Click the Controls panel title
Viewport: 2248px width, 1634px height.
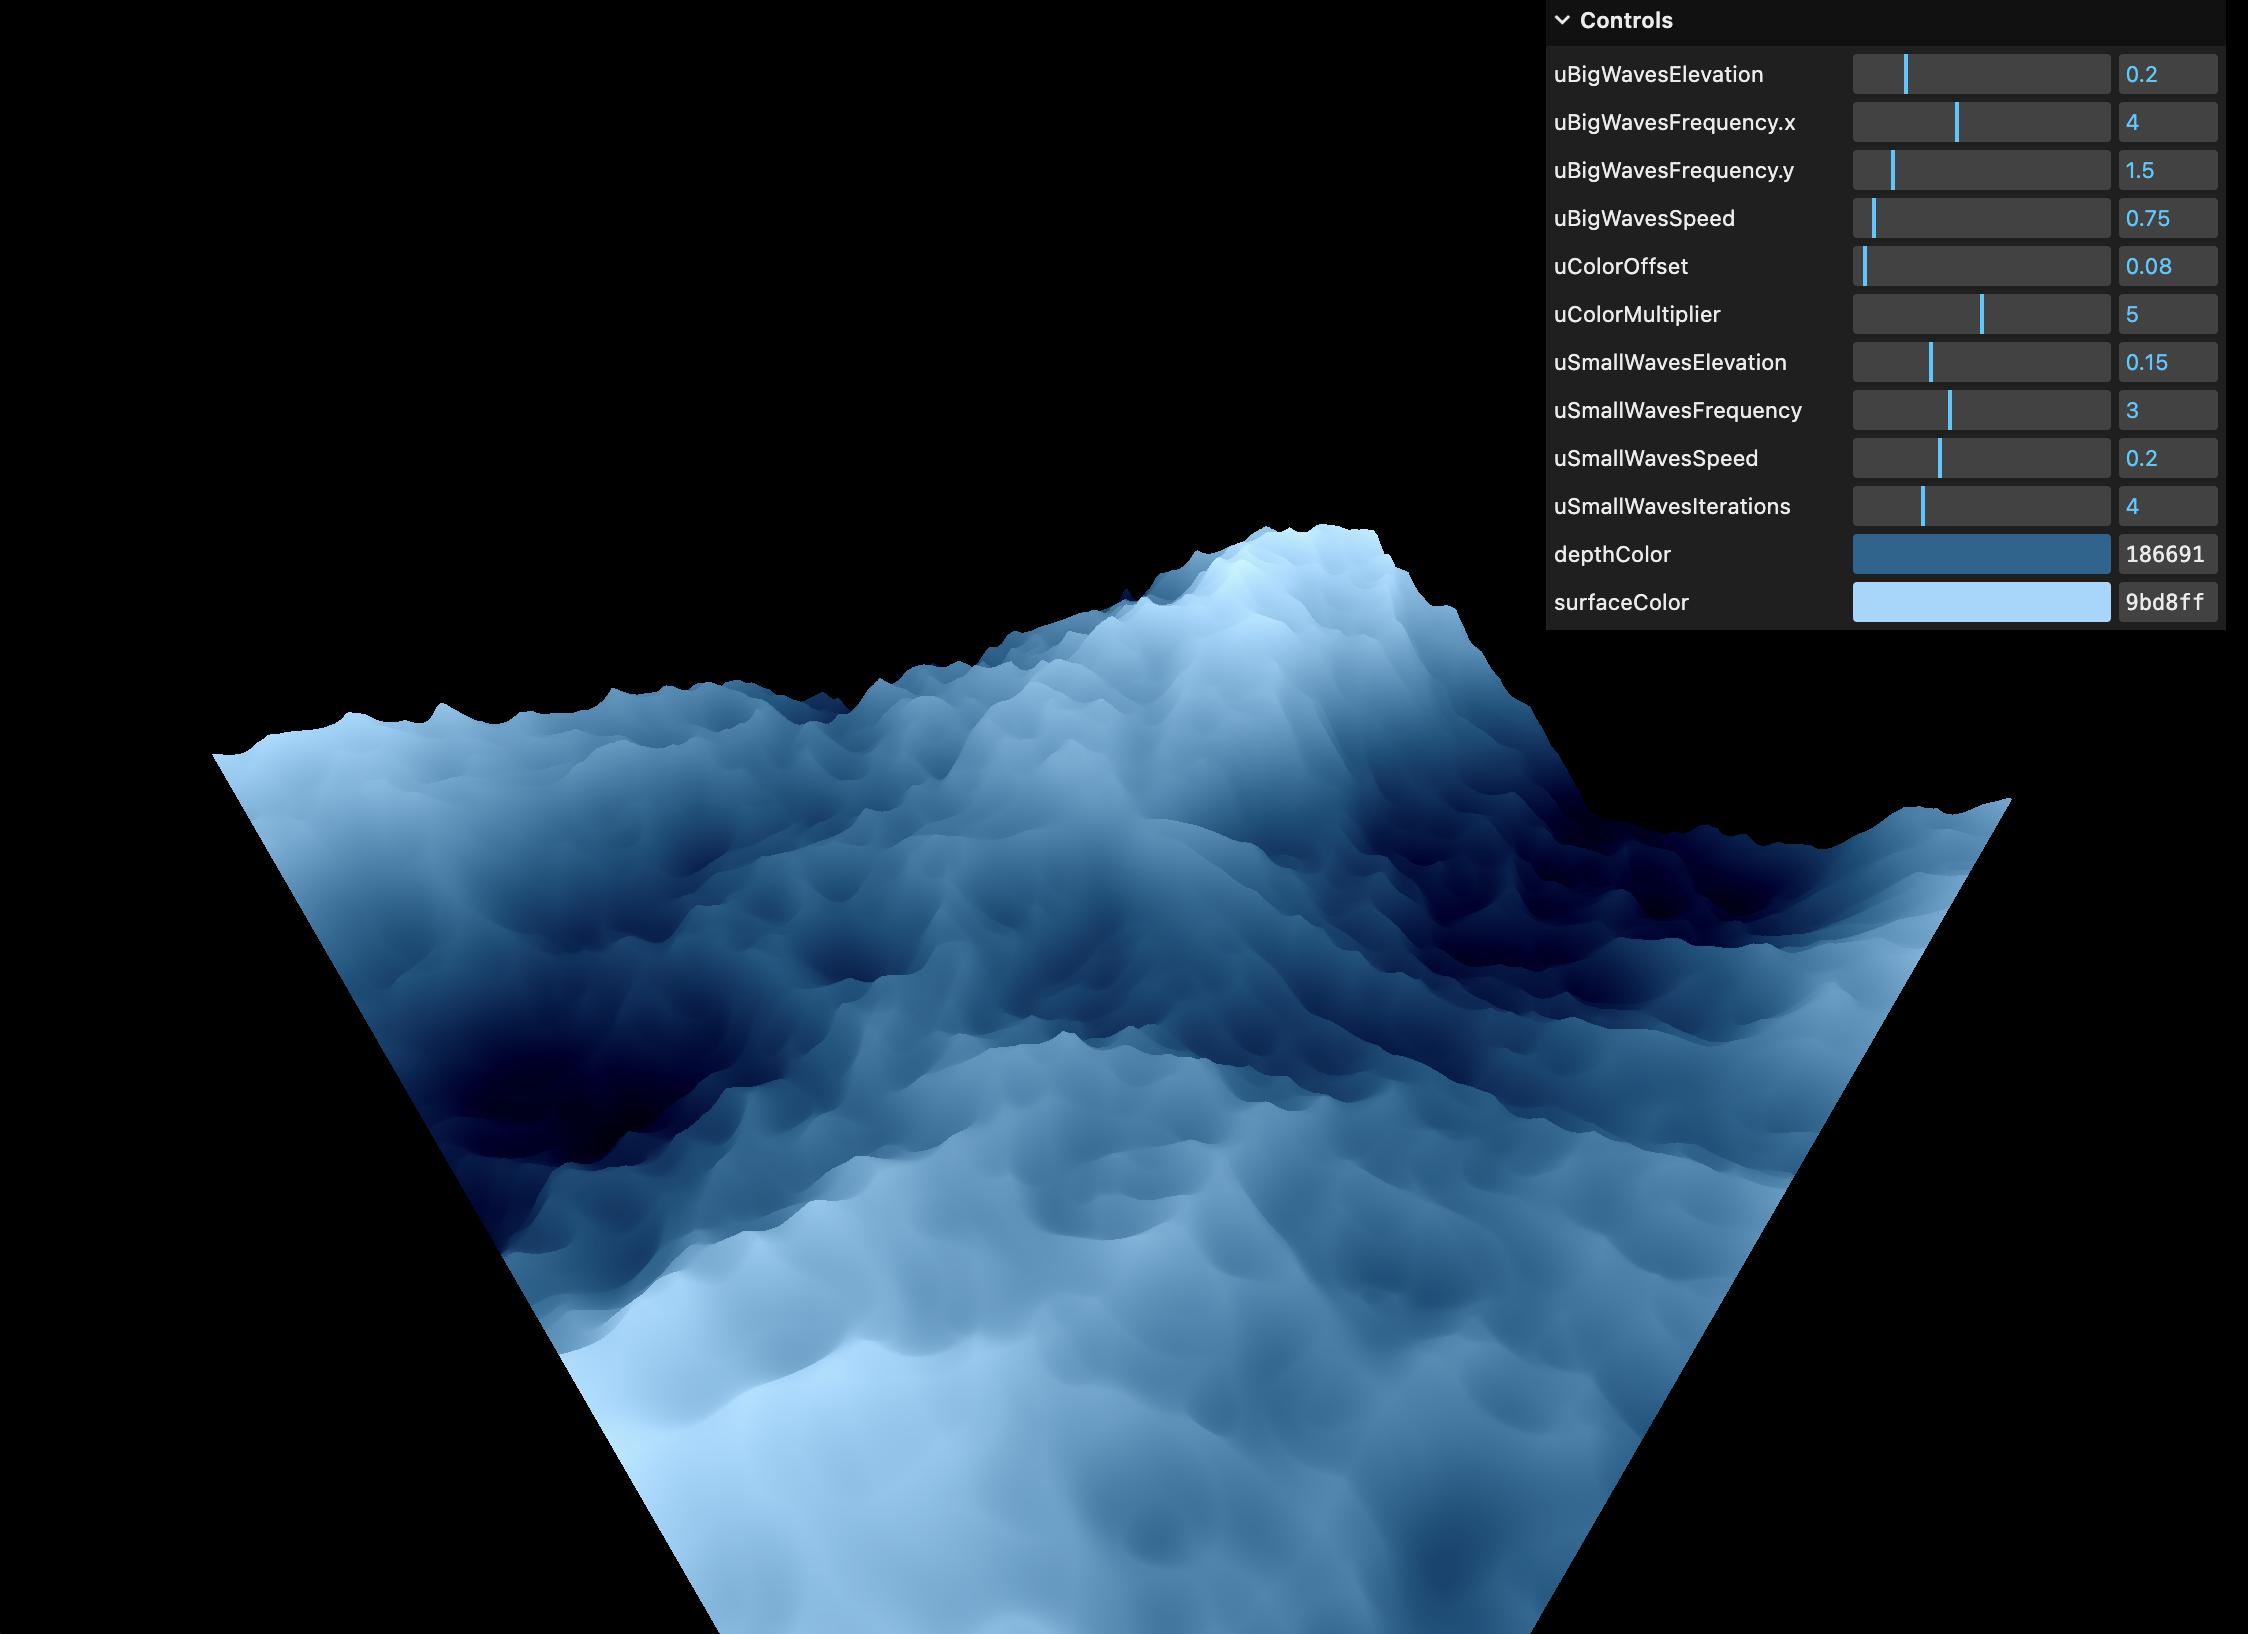(1626, 20)
